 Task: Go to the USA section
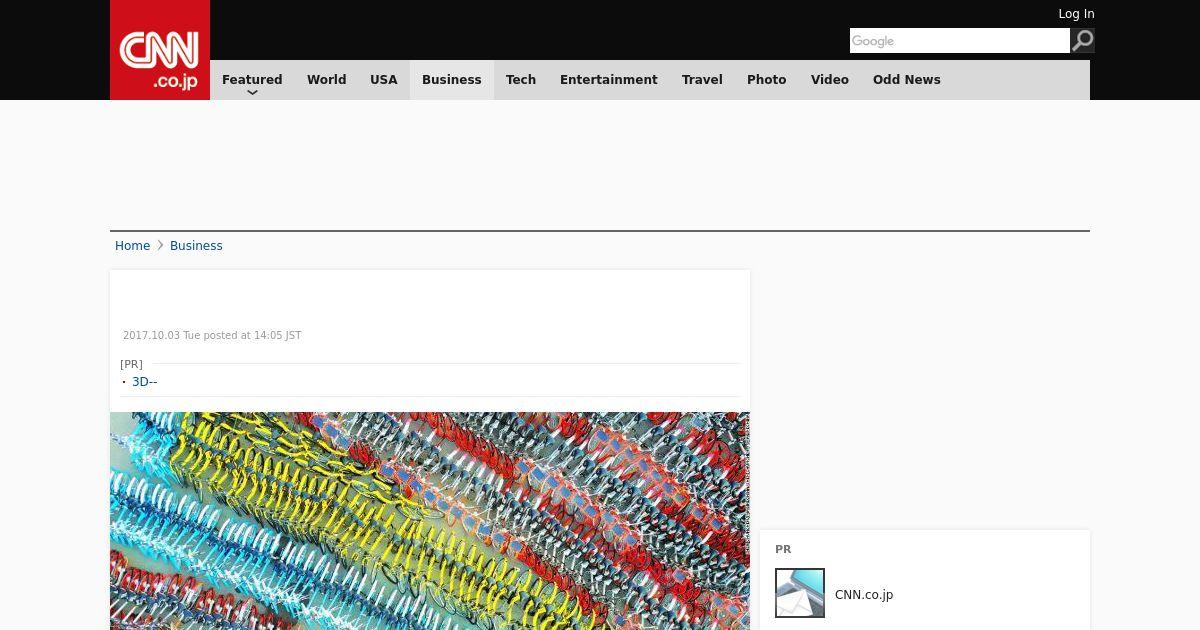384,80
